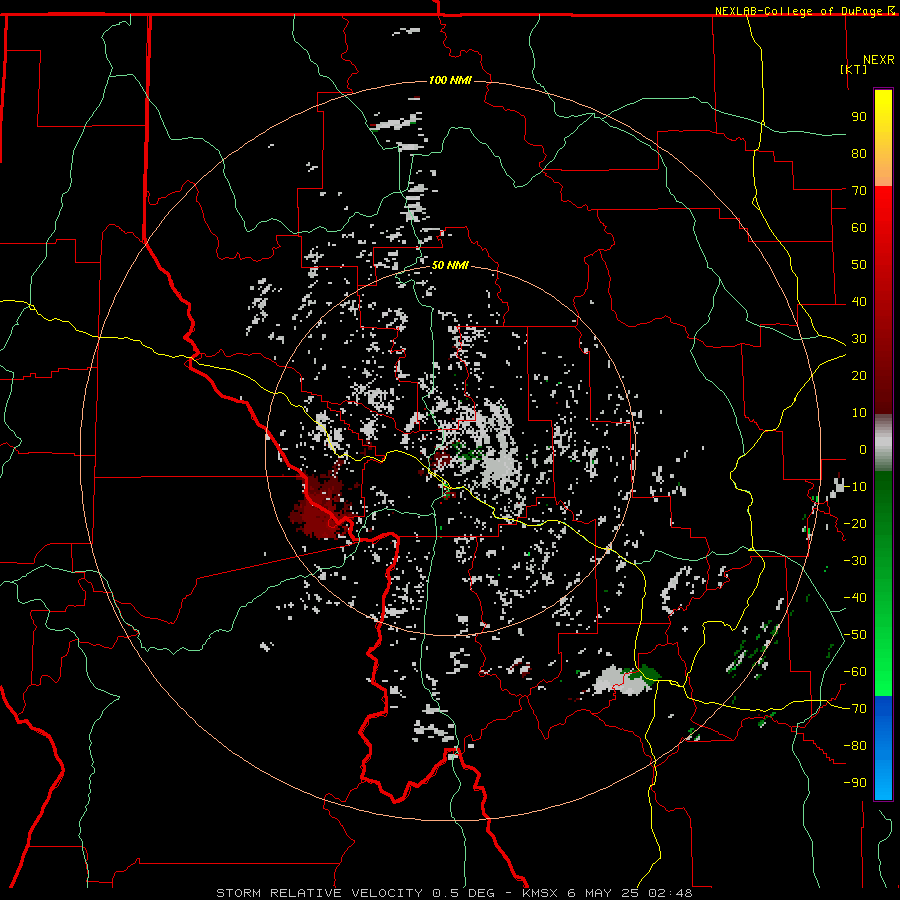
Task: Click the '30' value on the velocity scale
Action: [x=859, y=339]
